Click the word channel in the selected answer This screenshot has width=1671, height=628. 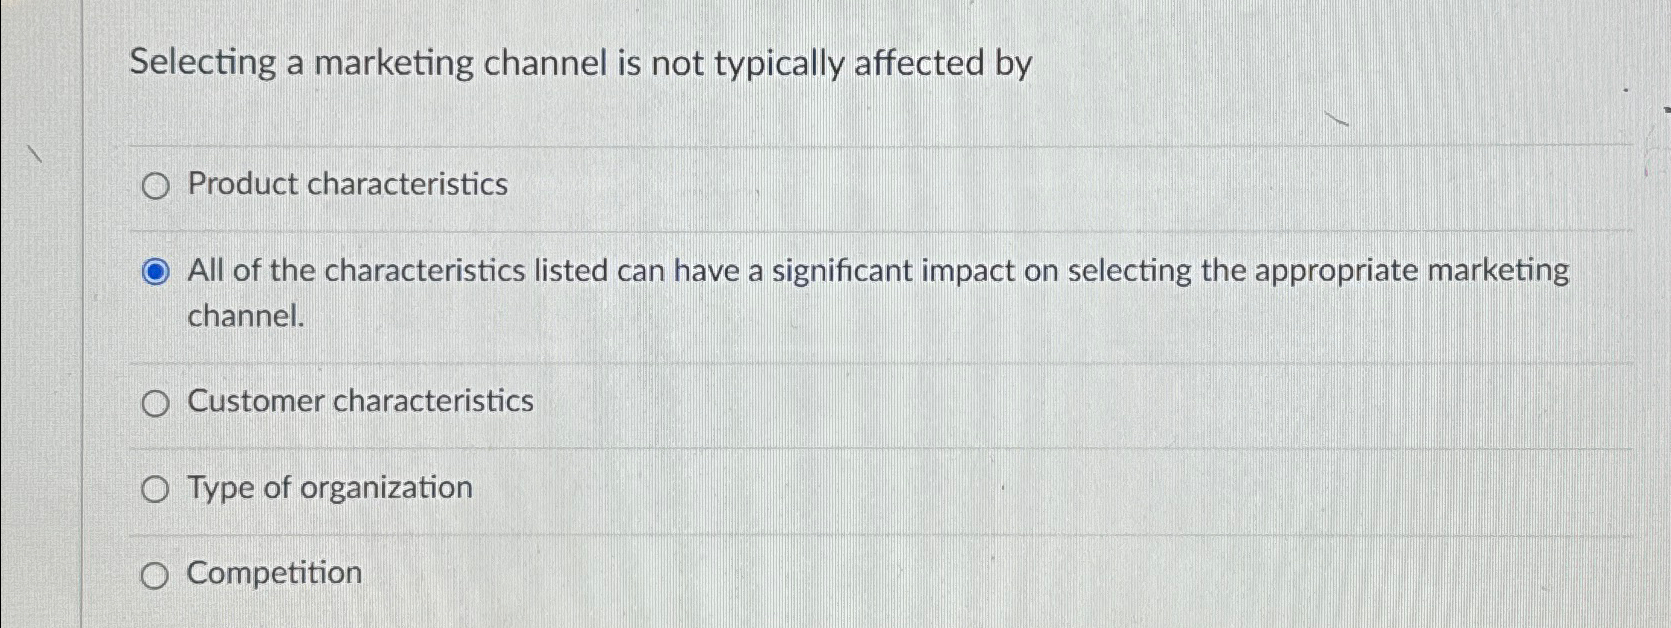coord(243,316)
